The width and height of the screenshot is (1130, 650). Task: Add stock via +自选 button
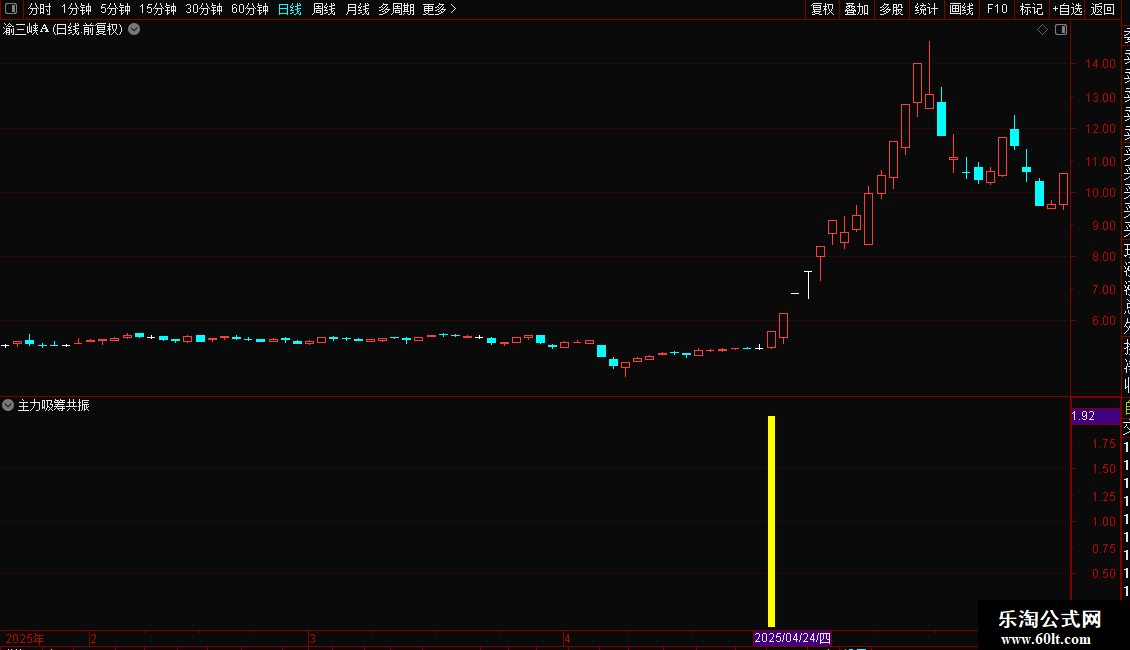coord(1067,9)
